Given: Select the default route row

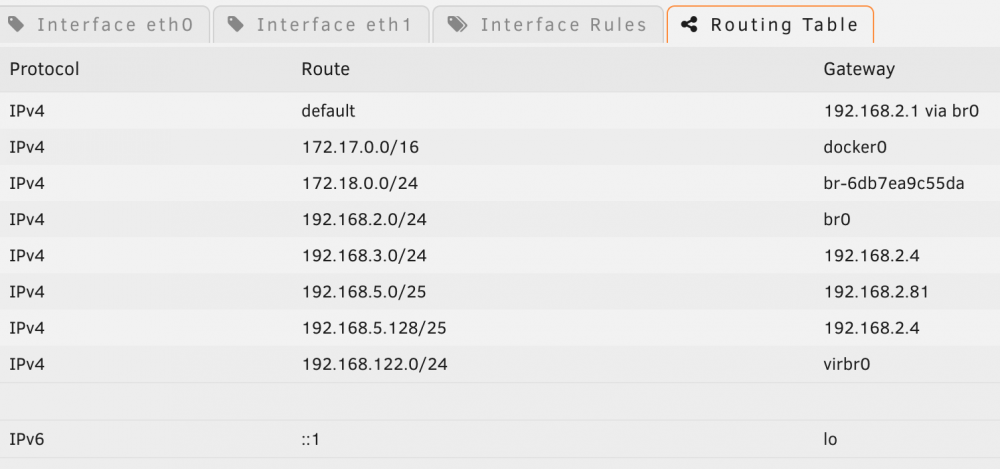Looking at the screenshot, I should (x=500, y=111).
